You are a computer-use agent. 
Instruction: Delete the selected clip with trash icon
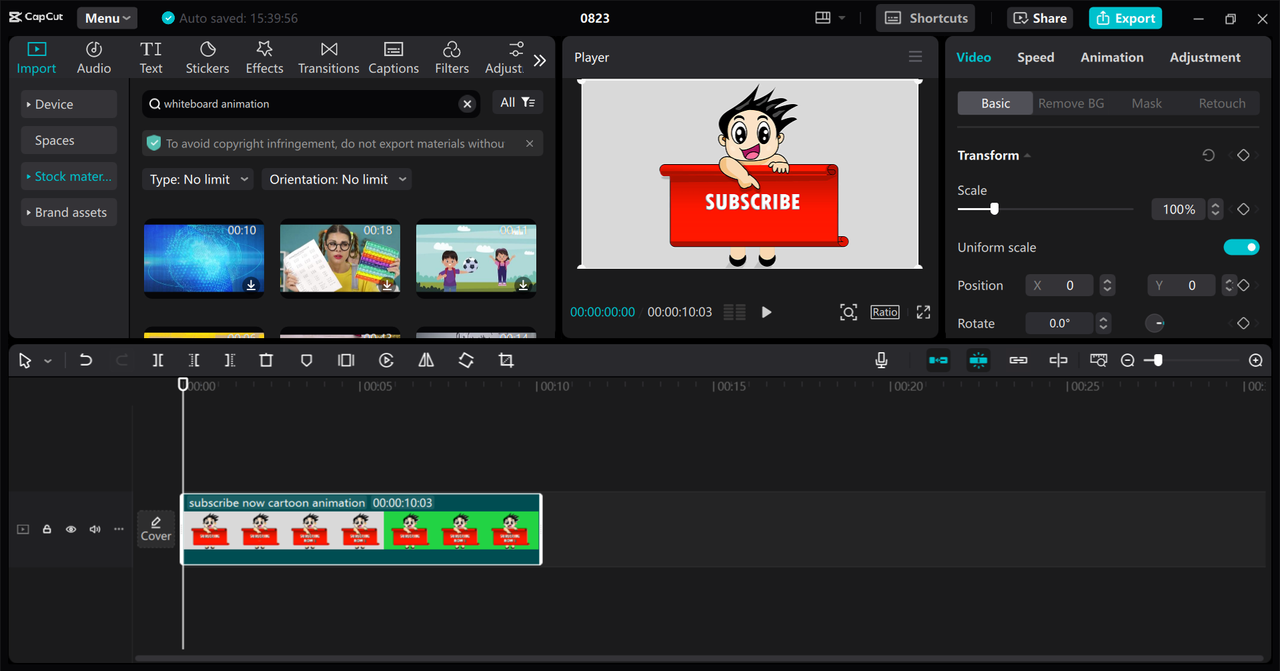[x=266, y=360]
